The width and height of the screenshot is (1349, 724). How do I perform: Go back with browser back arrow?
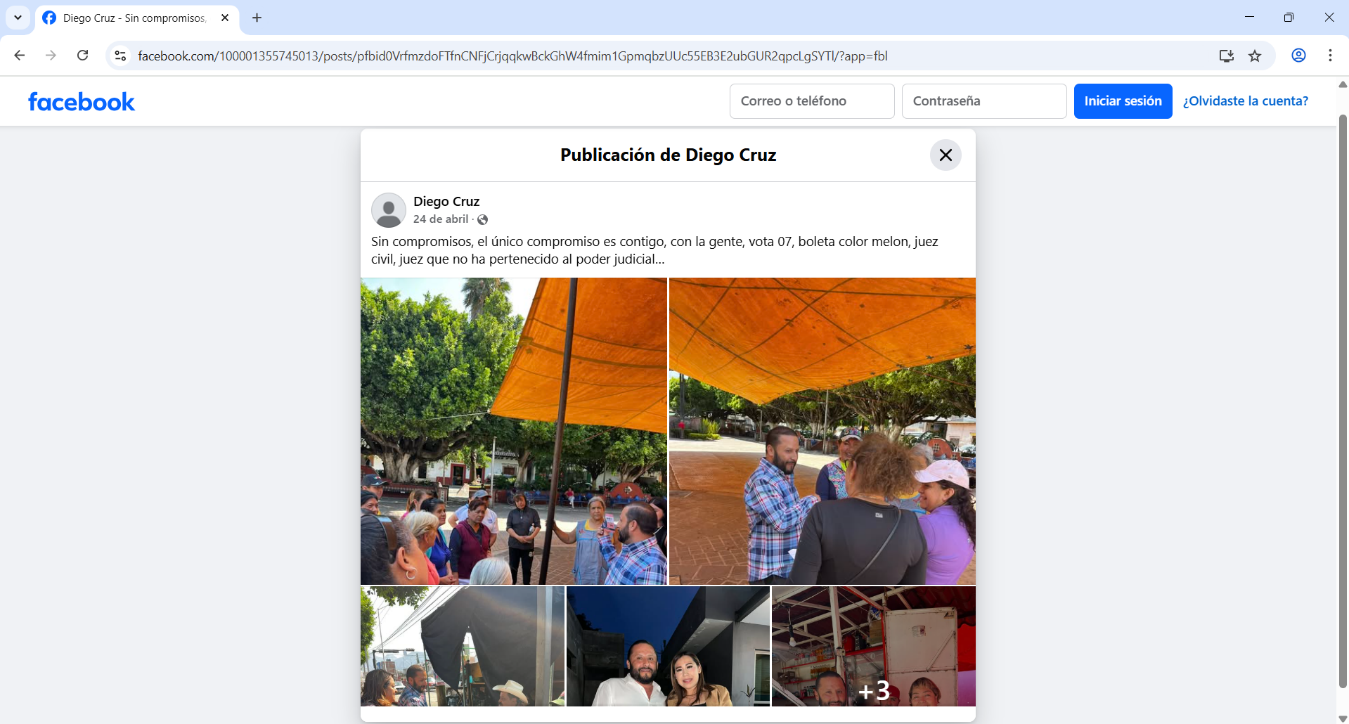pyautogui.click(x=19, y=56)
